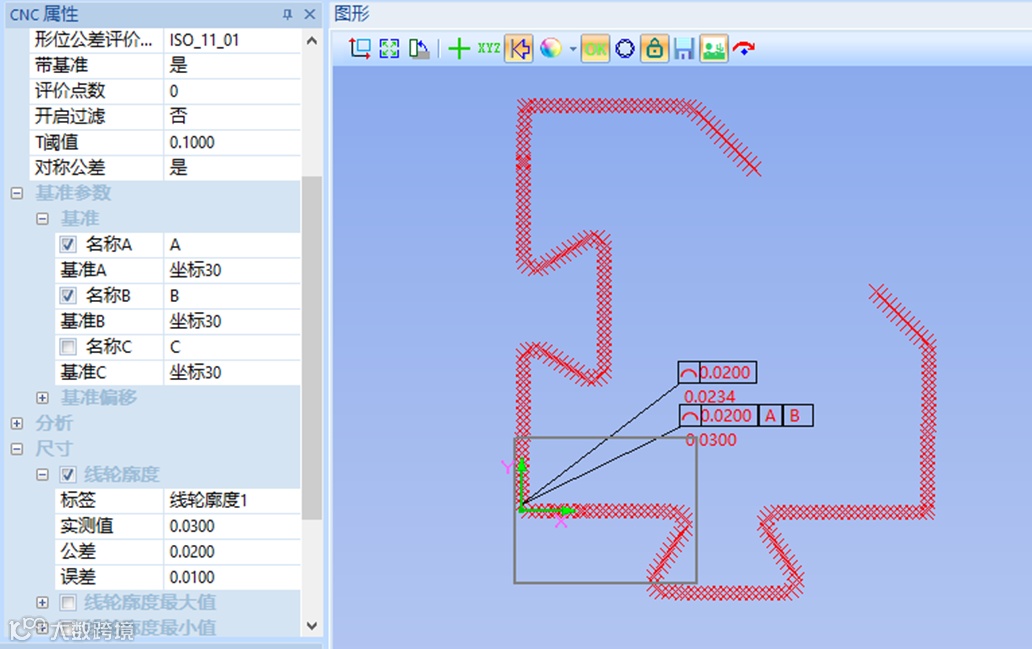Edit the 标签 value 线轮廓度1

pyautogui.click(x=232, y=500)
